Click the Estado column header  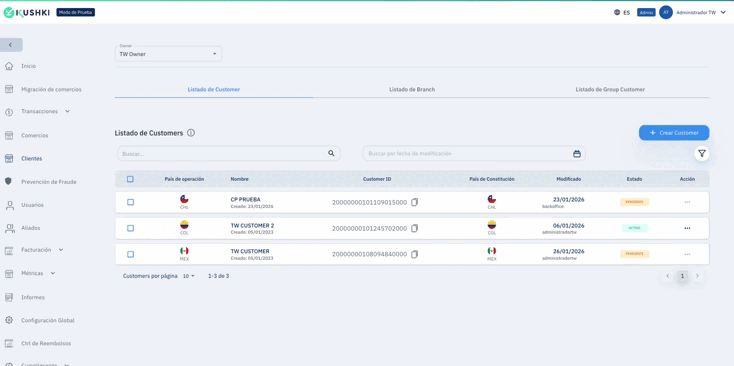point(634,179)
